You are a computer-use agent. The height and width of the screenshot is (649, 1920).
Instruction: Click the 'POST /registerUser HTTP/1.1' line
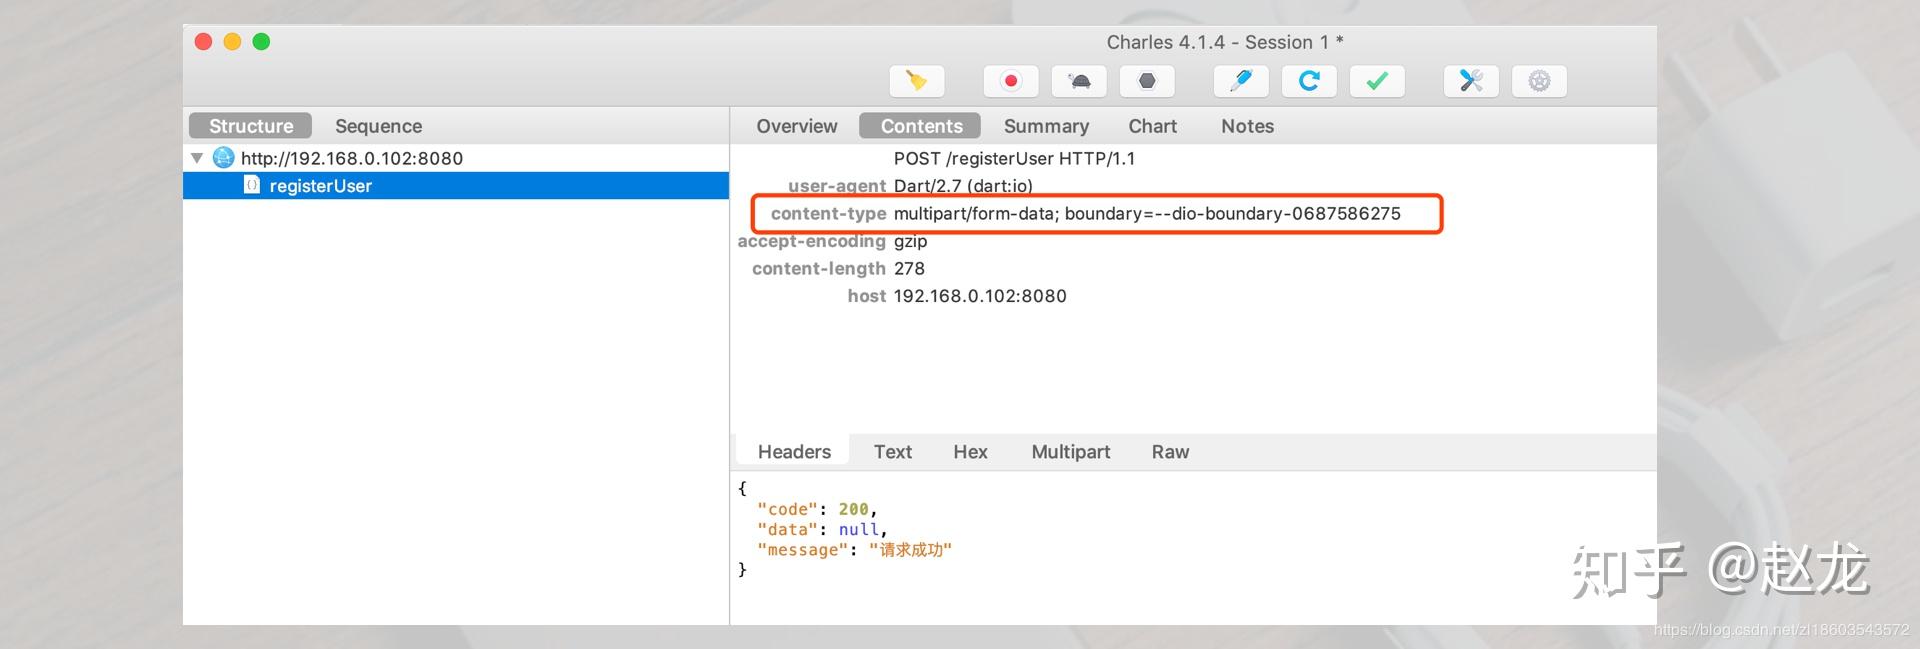1014,158
